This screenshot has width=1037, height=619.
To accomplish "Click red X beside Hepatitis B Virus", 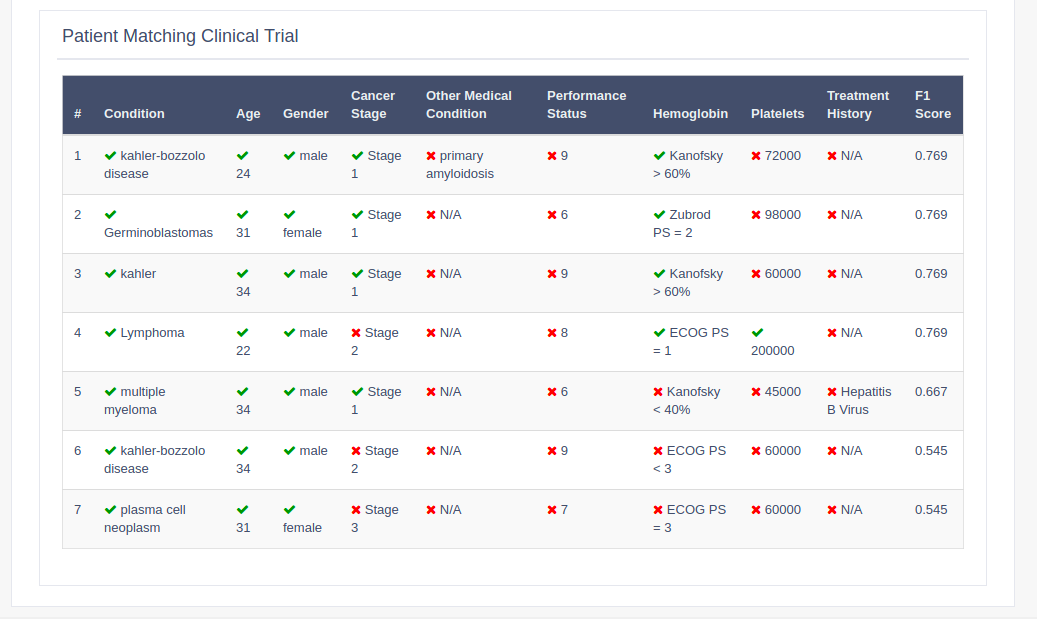I will coord(832,392).
